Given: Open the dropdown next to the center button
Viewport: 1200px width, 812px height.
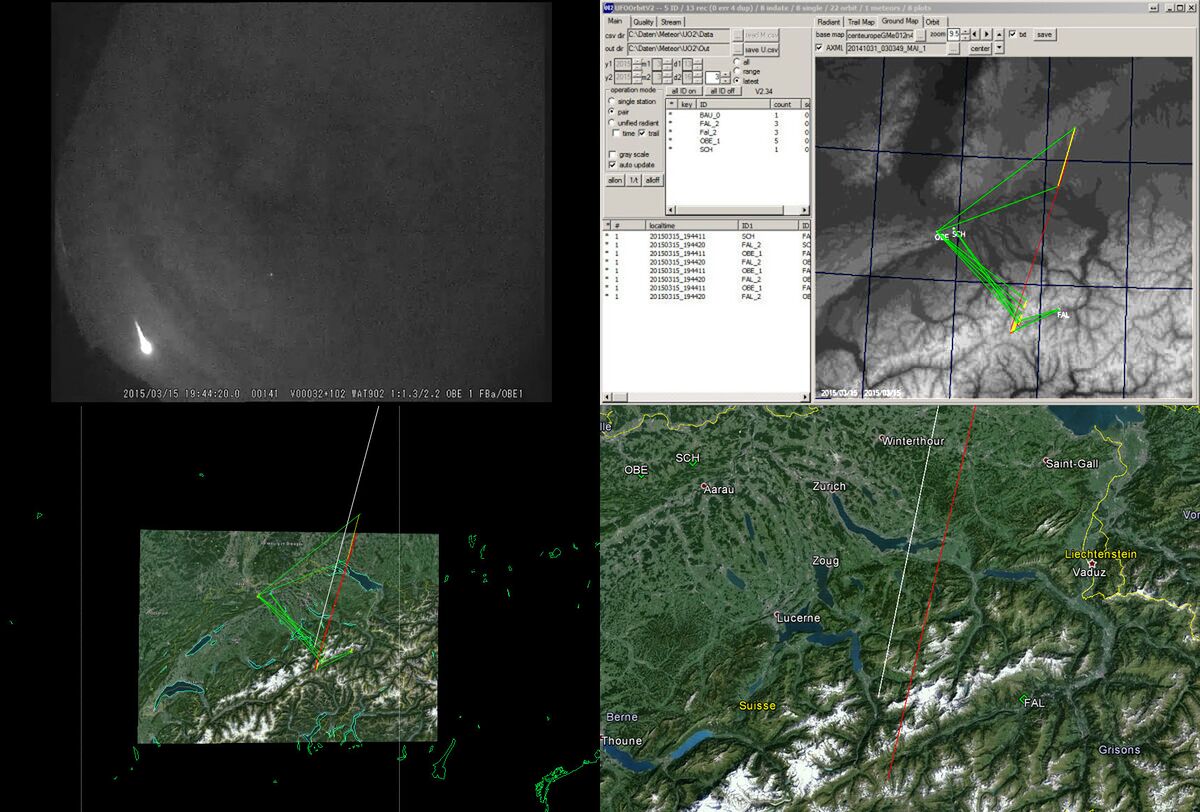Looking at the screenshot, I should click(x=1001, y=48).
